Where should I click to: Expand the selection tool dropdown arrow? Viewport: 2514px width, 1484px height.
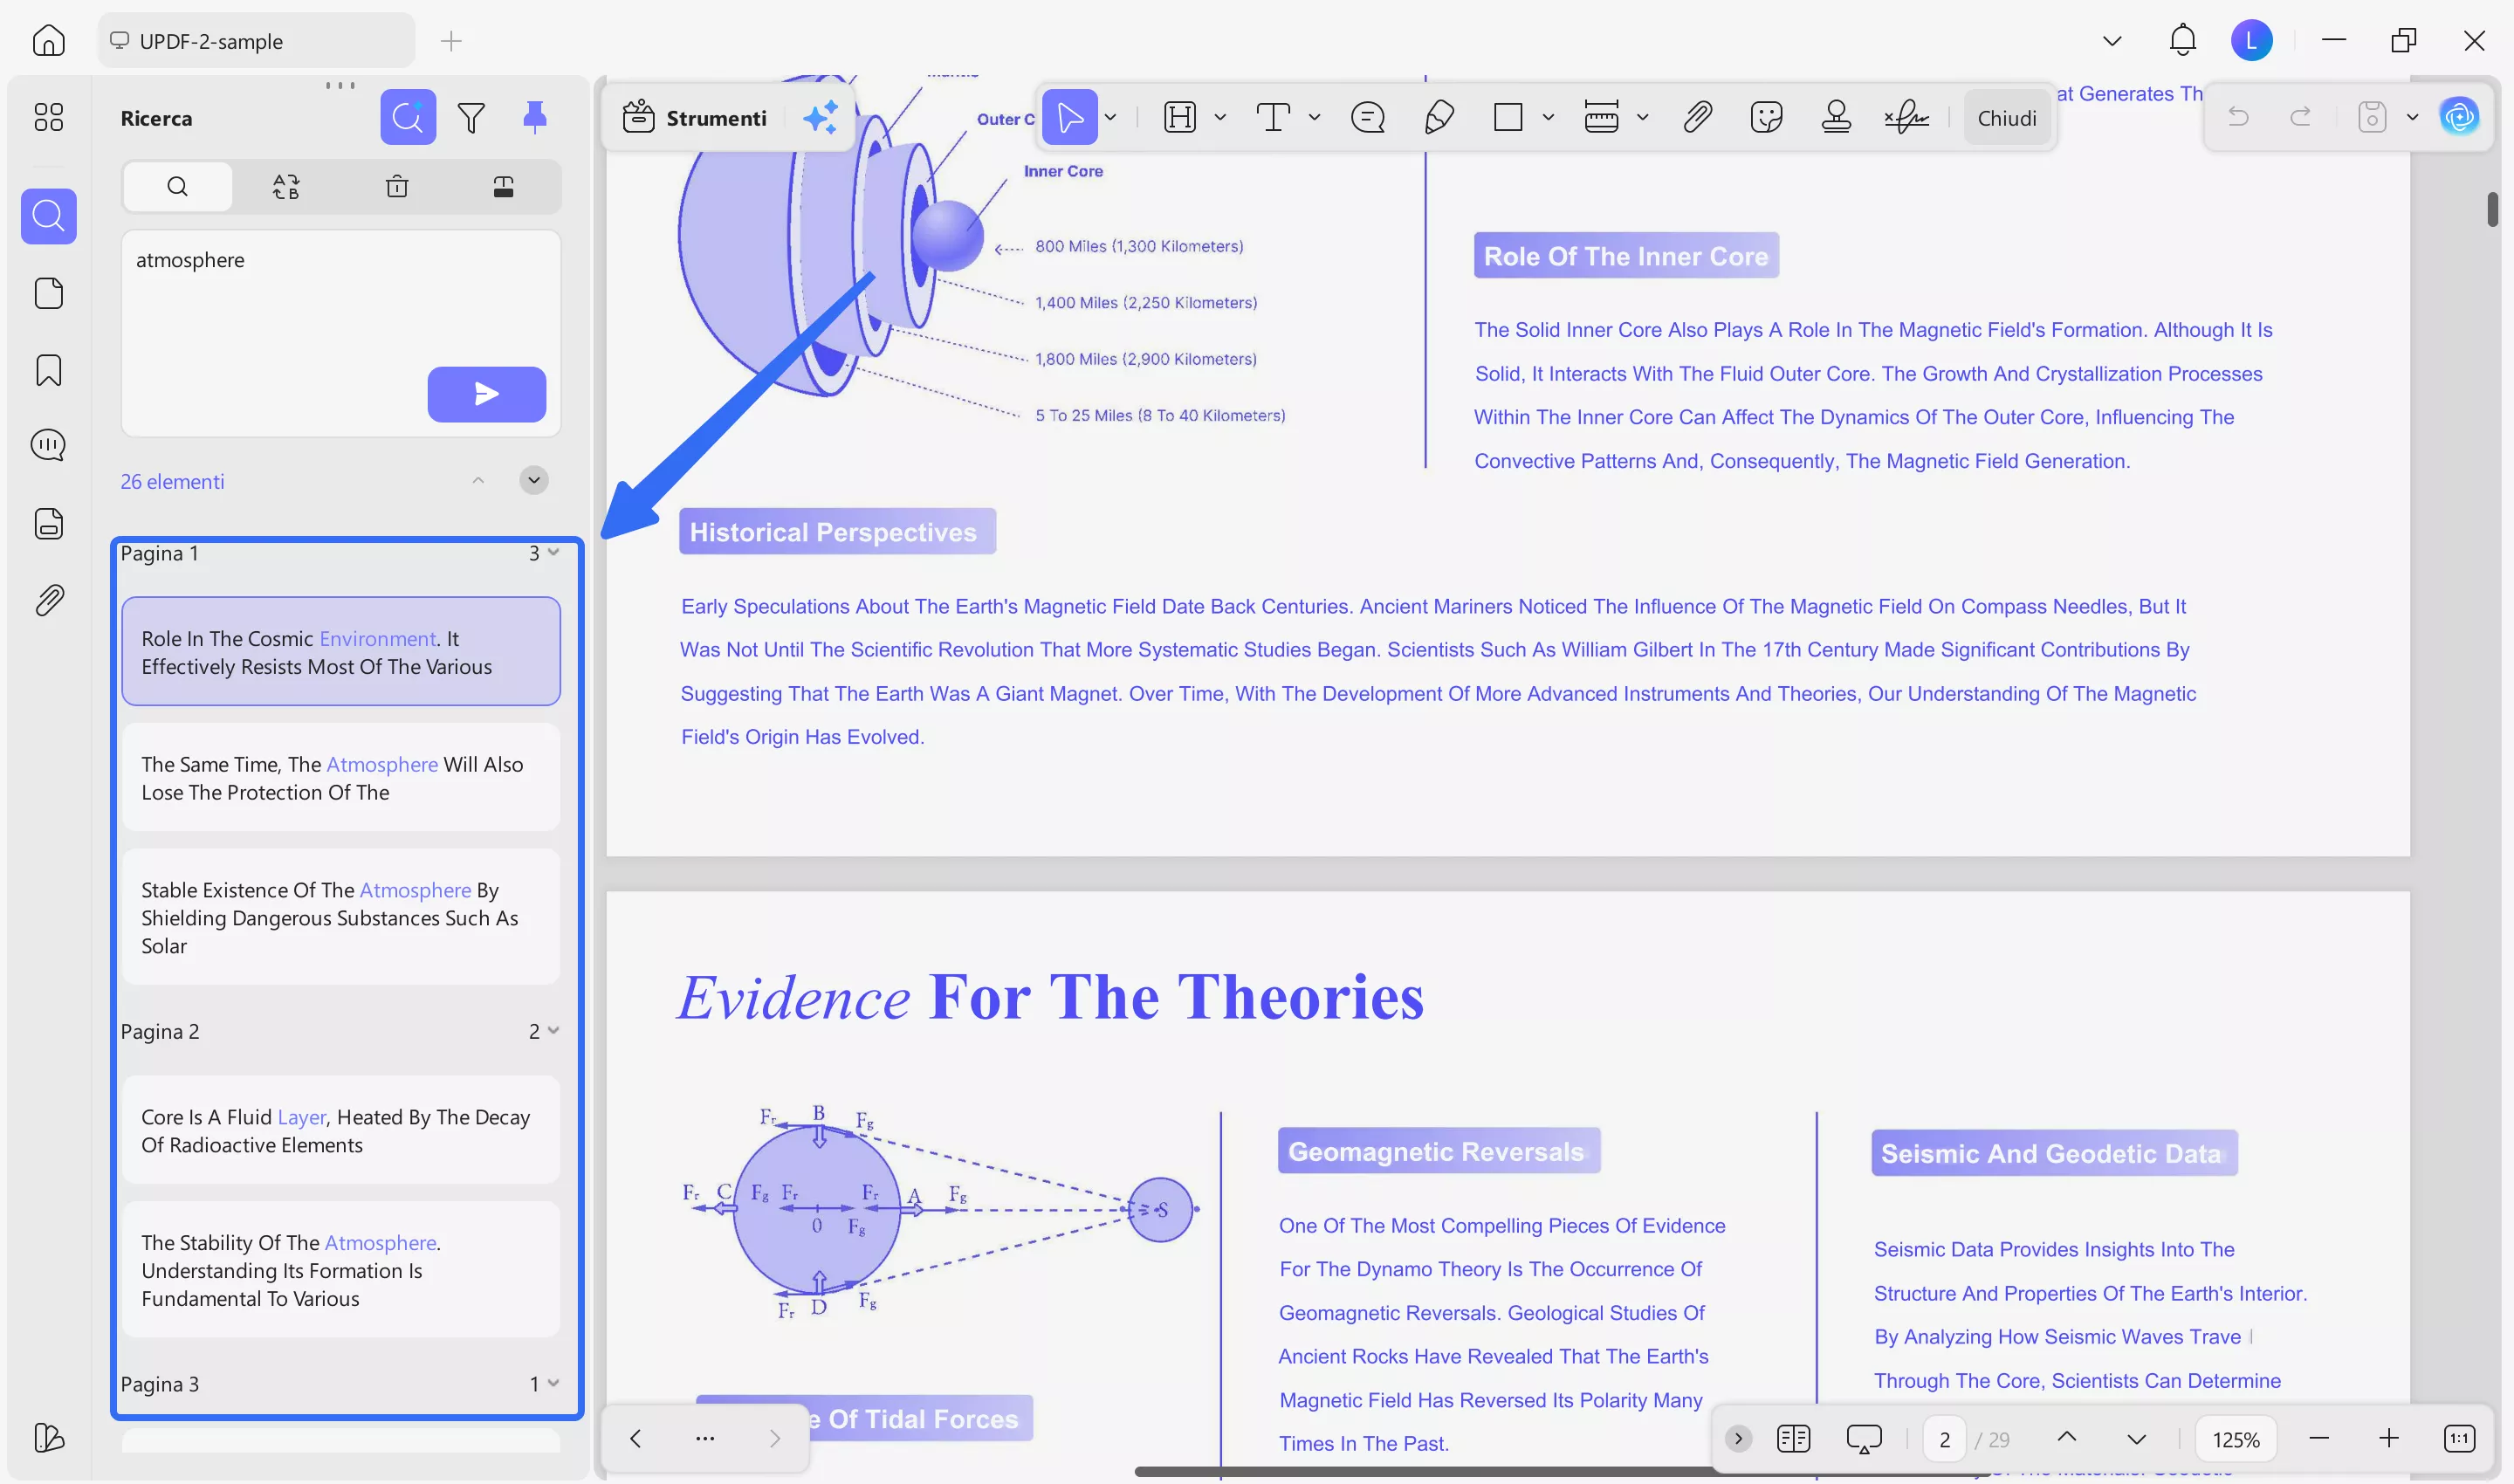[1110, 117]
